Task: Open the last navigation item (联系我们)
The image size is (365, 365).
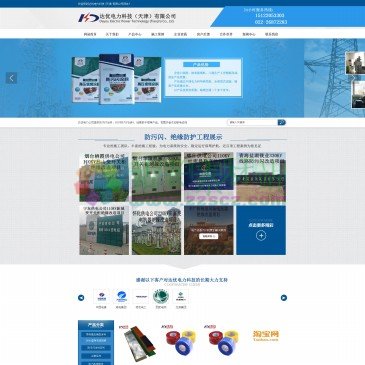Action: (x=271, y=34)
